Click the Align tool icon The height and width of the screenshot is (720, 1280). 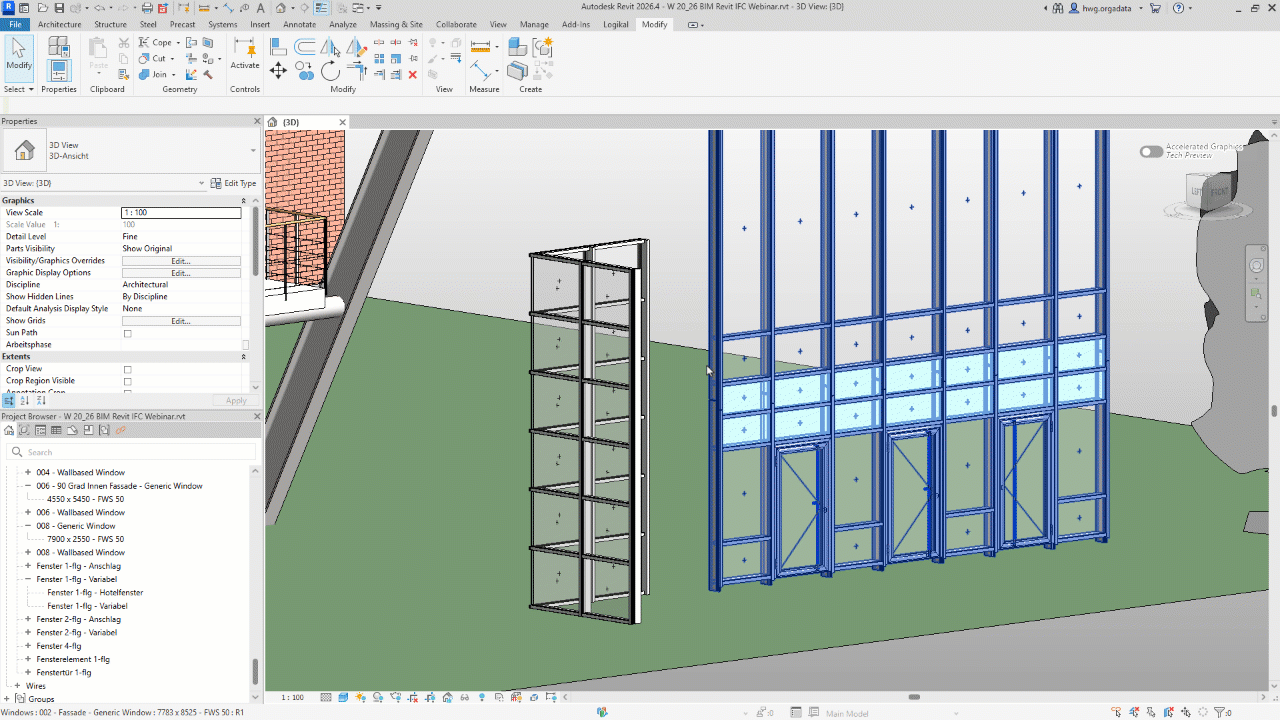(278, 47)
